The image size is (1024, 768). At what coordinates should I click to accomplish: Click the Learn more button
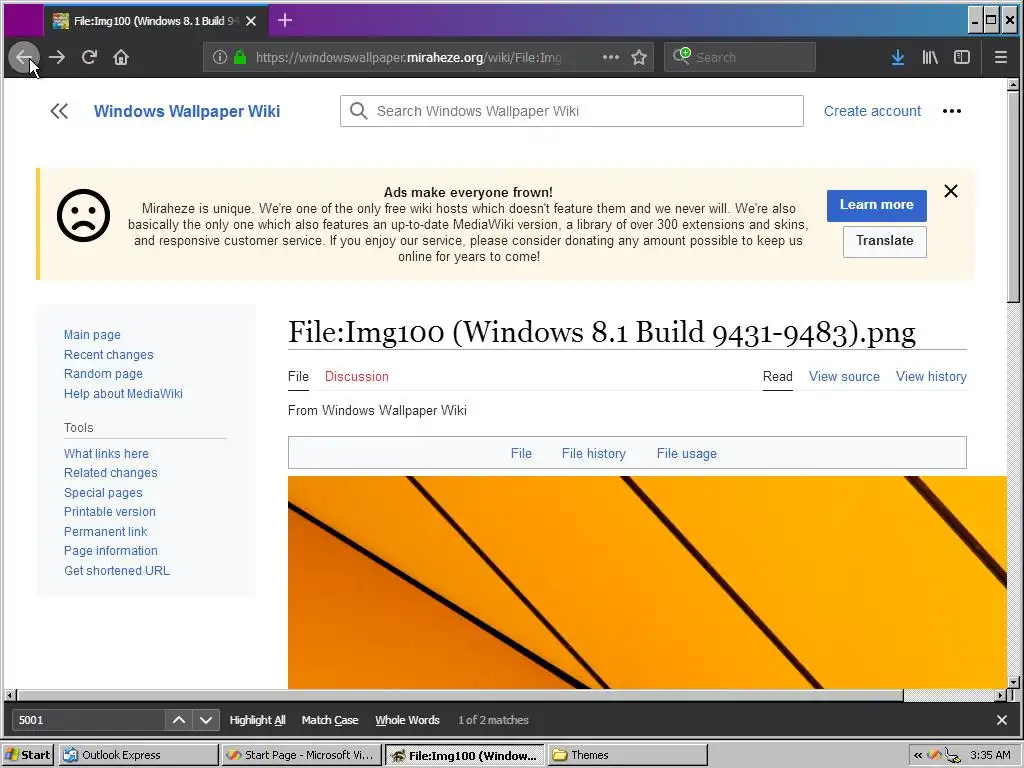point(876,205)
